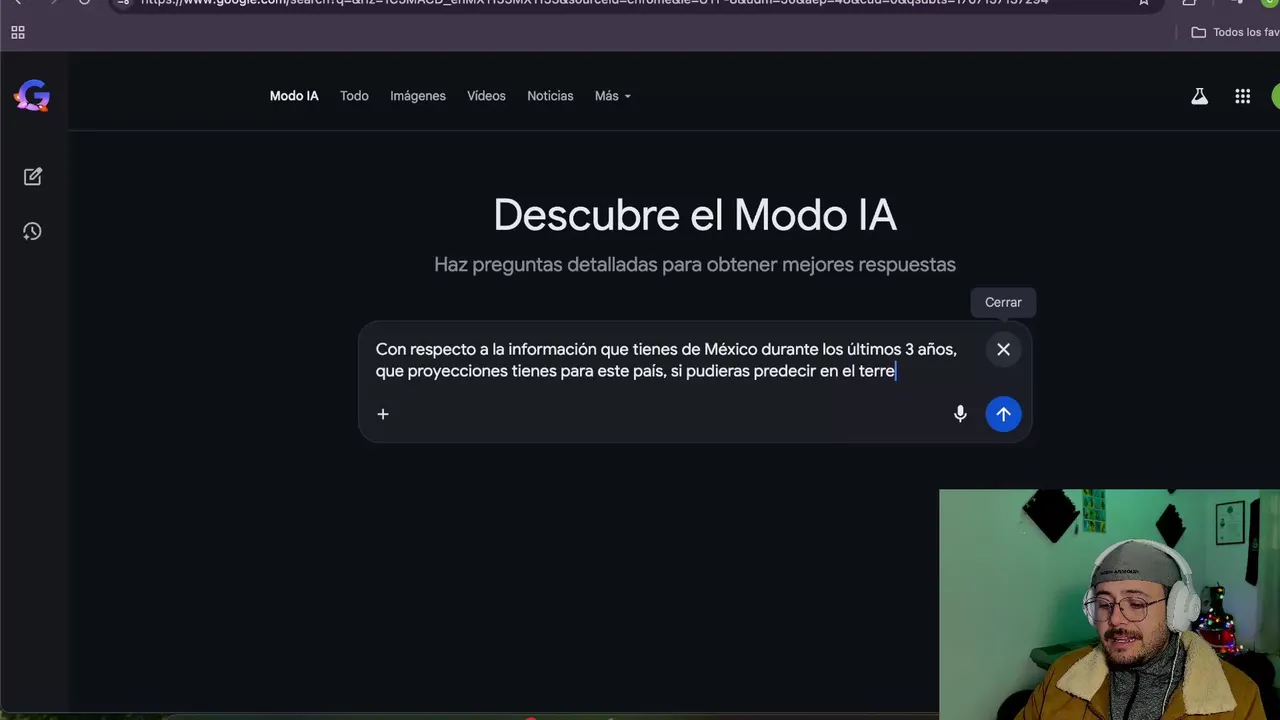Switch to the Imágenes tab
Image resolution: width=1280 pixels, height=720 pixels.
click(x=418, y=96)
